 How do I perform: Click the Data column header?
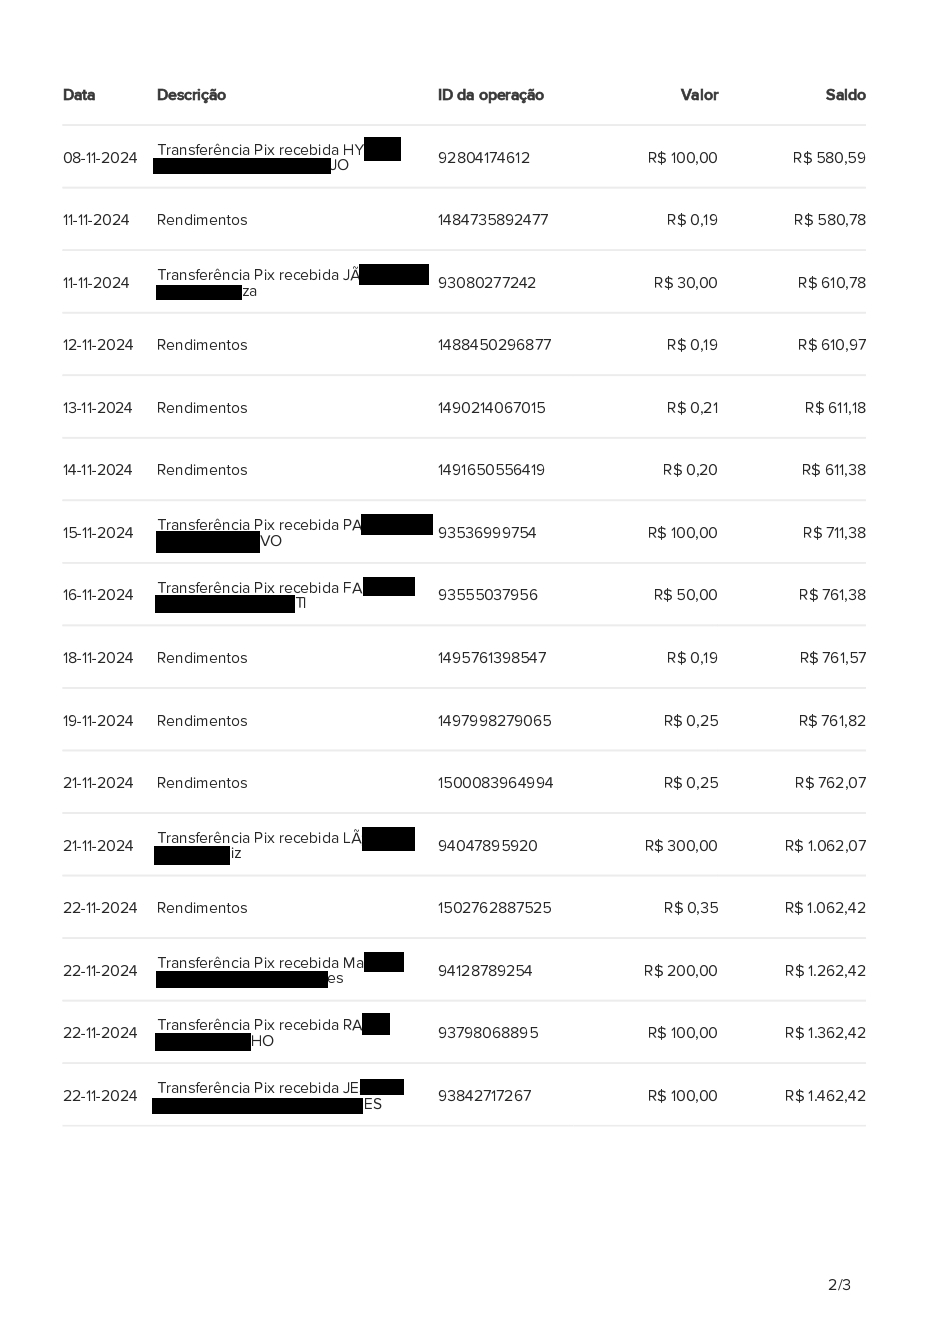click(79, 95)
